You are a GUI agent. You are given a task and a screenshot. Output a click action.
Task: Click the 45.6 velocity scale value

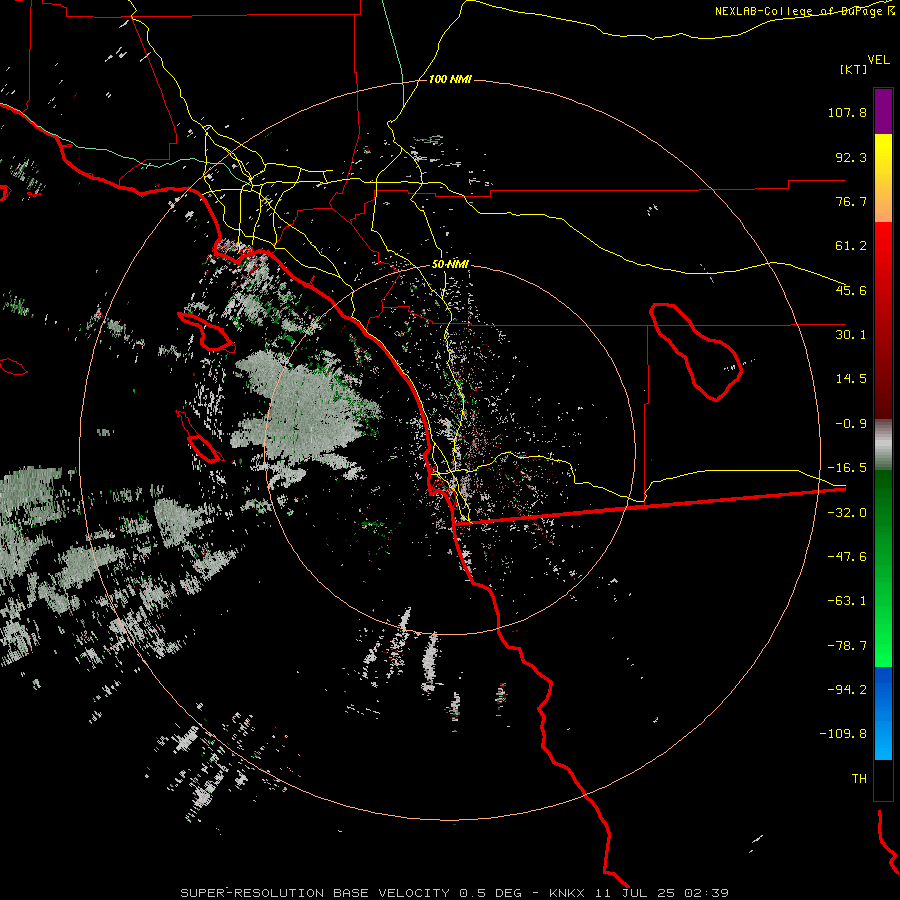pos(851,290)
